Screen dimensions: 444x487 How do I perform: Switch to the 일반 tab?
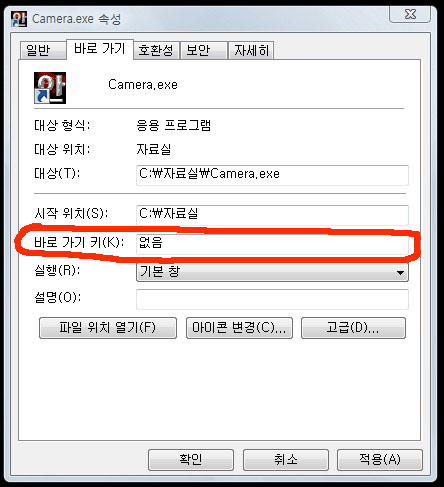(x=42, y=50)
